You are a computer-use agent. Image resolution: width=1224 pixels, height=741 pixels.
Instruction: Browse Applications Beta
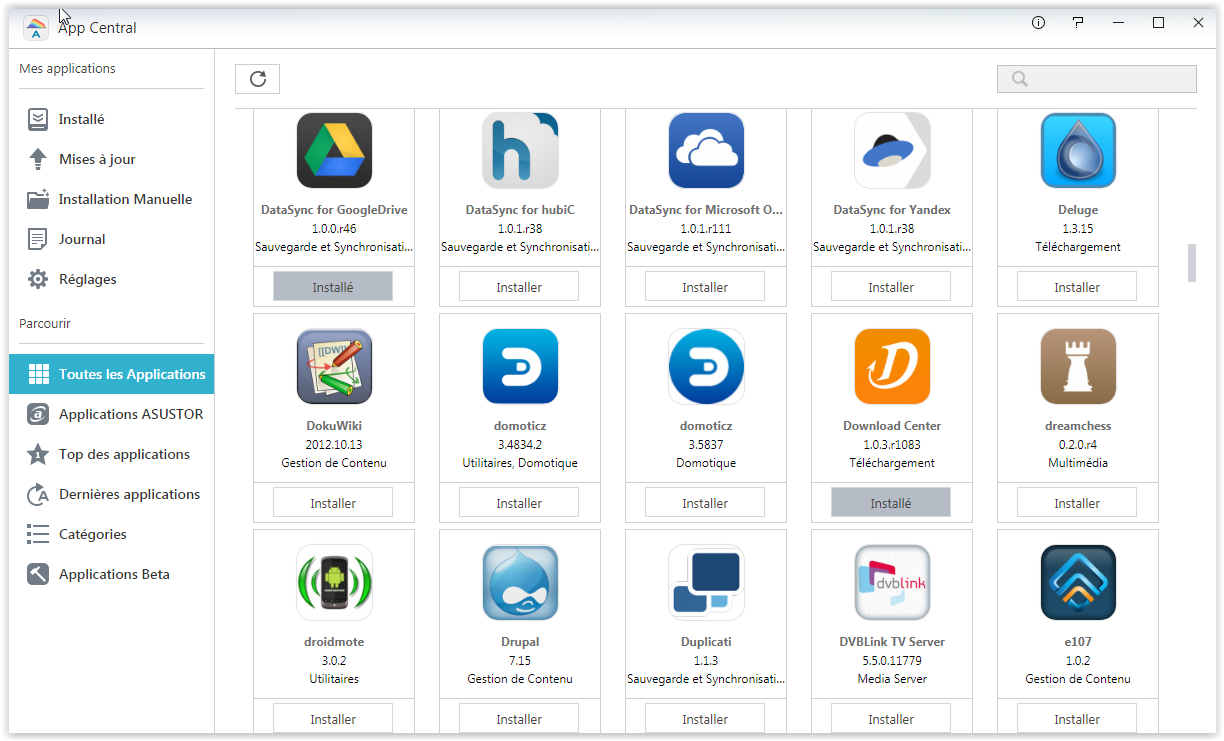[x=111, y=574]
